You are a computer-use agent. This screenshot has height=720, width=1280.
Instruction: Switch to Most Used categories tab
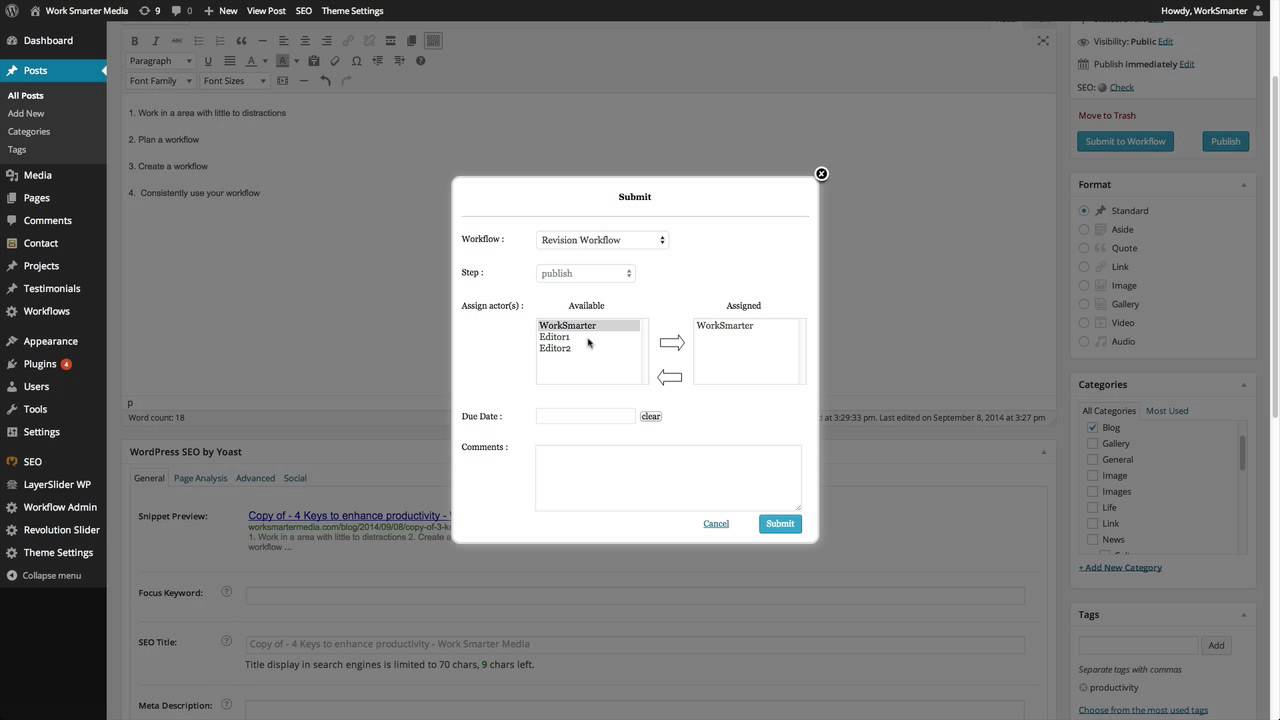pos(1166,411)
